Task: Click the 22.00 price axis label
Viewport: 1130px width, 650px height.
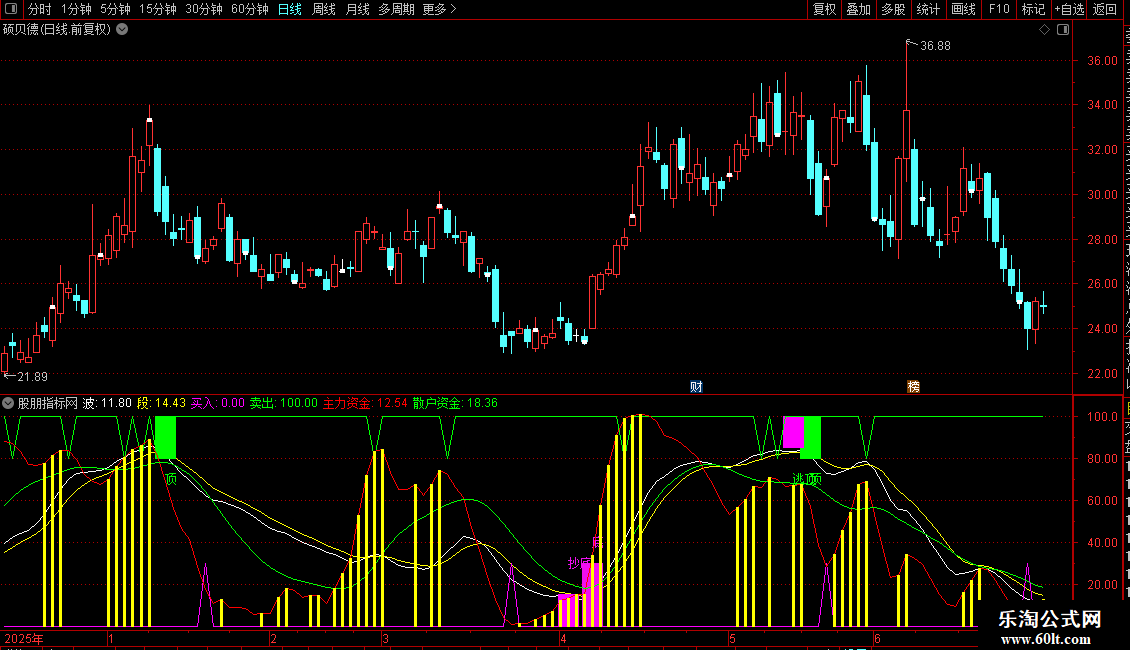Action: (1103, 374)
